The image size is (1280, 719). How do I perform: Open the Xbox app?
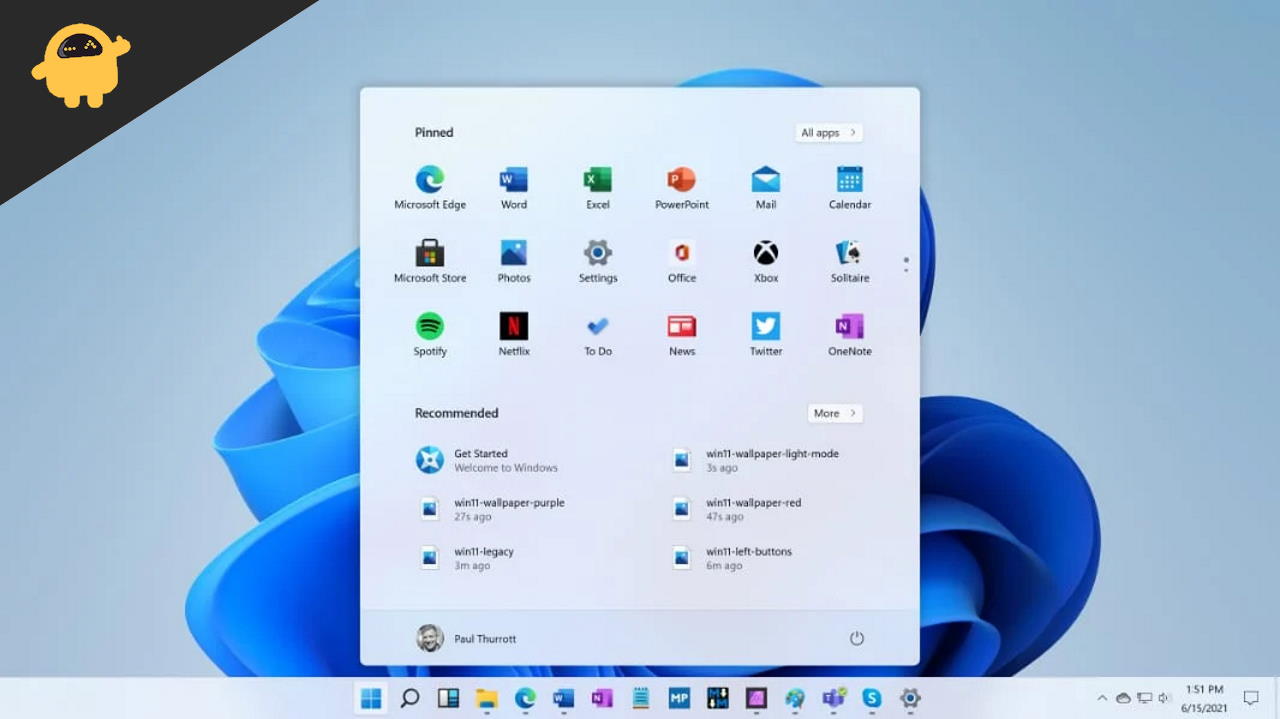[x=766, y=261]
